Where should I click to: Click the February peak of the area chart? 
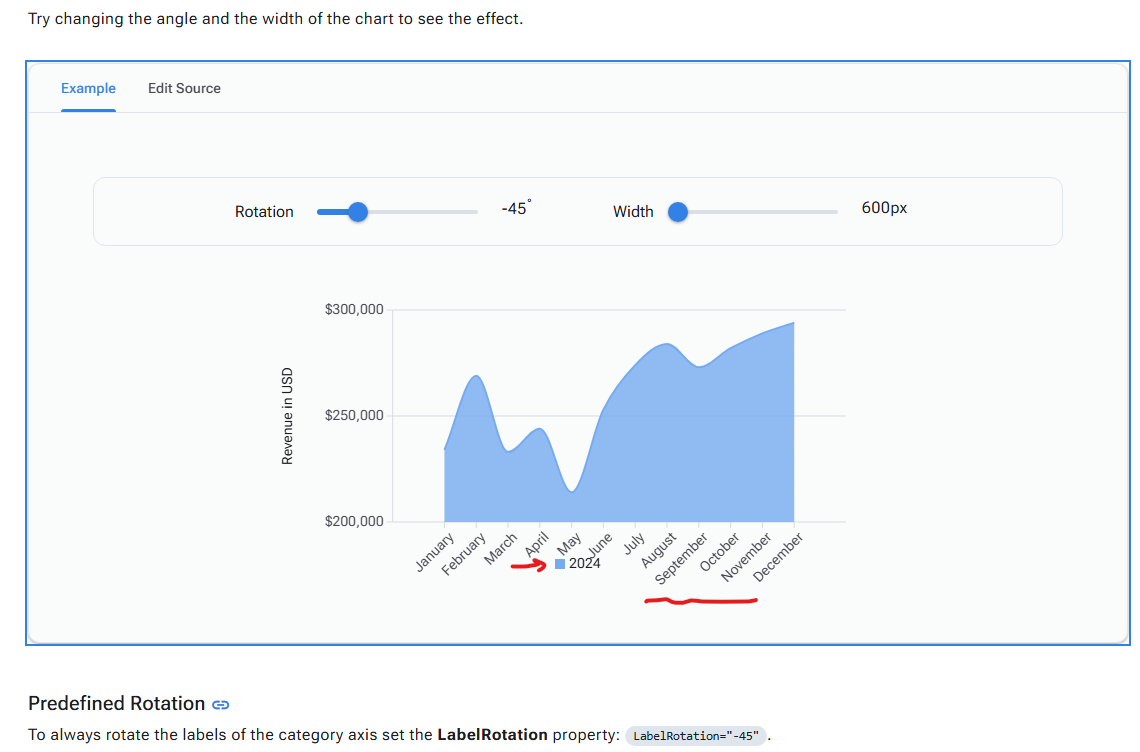click(476, 377)
